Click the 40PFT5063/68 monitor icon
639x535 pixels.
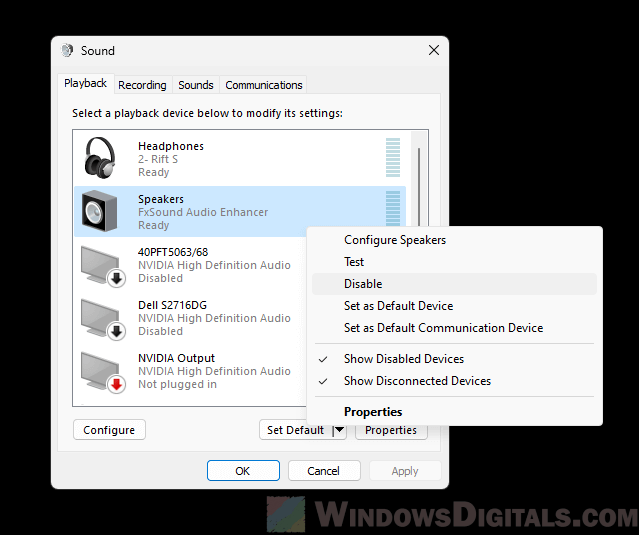(x=102, y=266)
